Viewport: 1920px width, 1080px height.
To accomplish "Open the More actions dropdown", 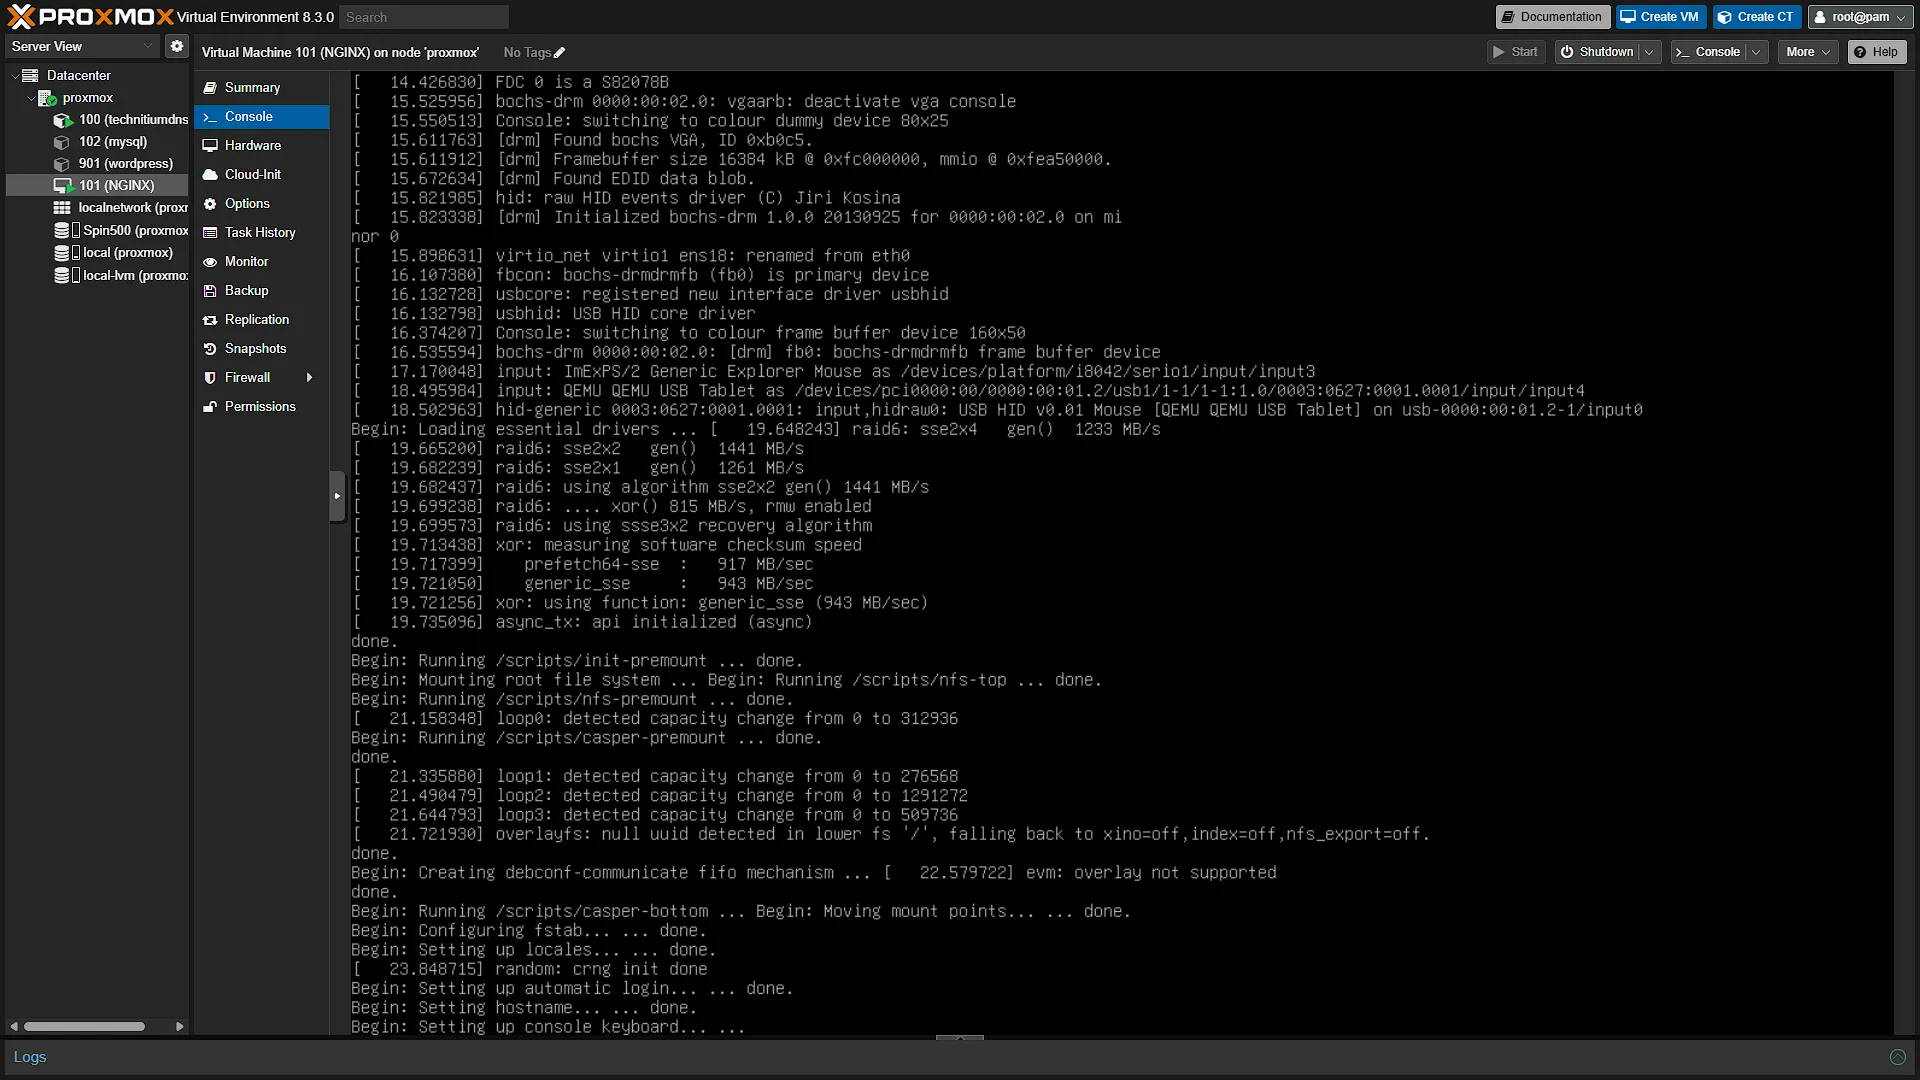I will pyautogui.click(x=1808, y=52).
